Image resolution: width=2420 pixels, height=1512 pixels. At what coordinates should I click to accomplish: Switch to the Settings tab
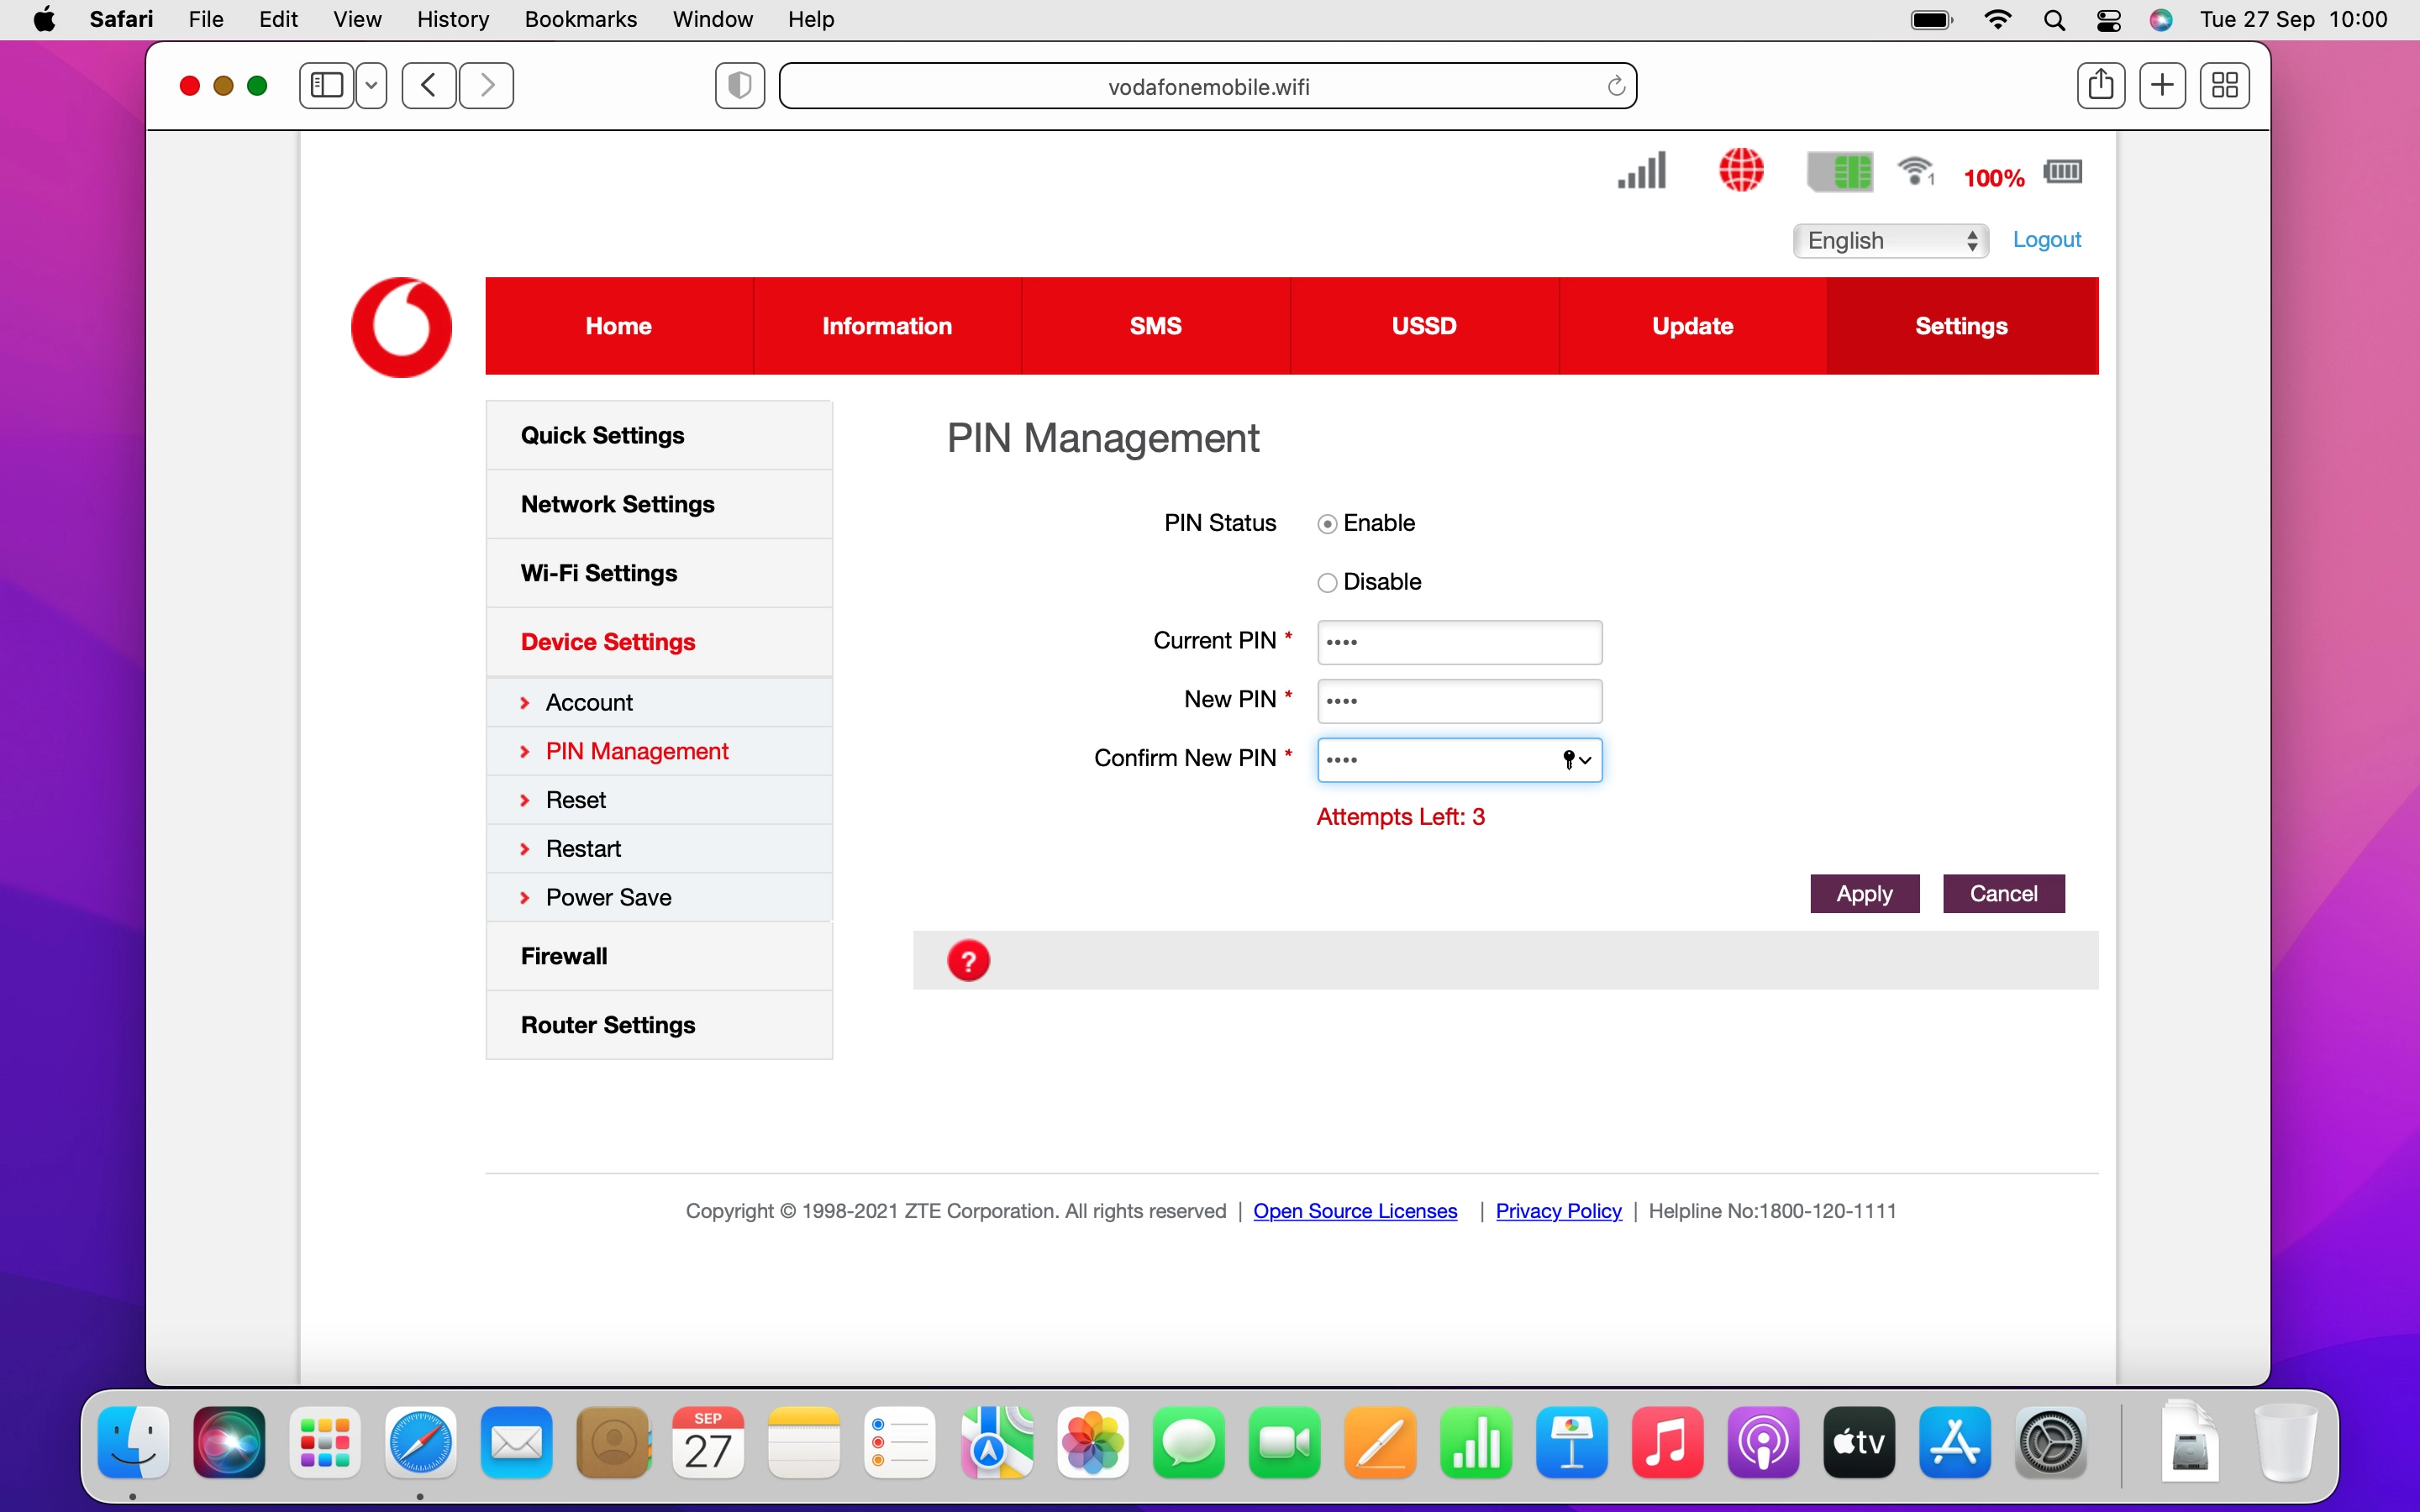pos(1960,325)
